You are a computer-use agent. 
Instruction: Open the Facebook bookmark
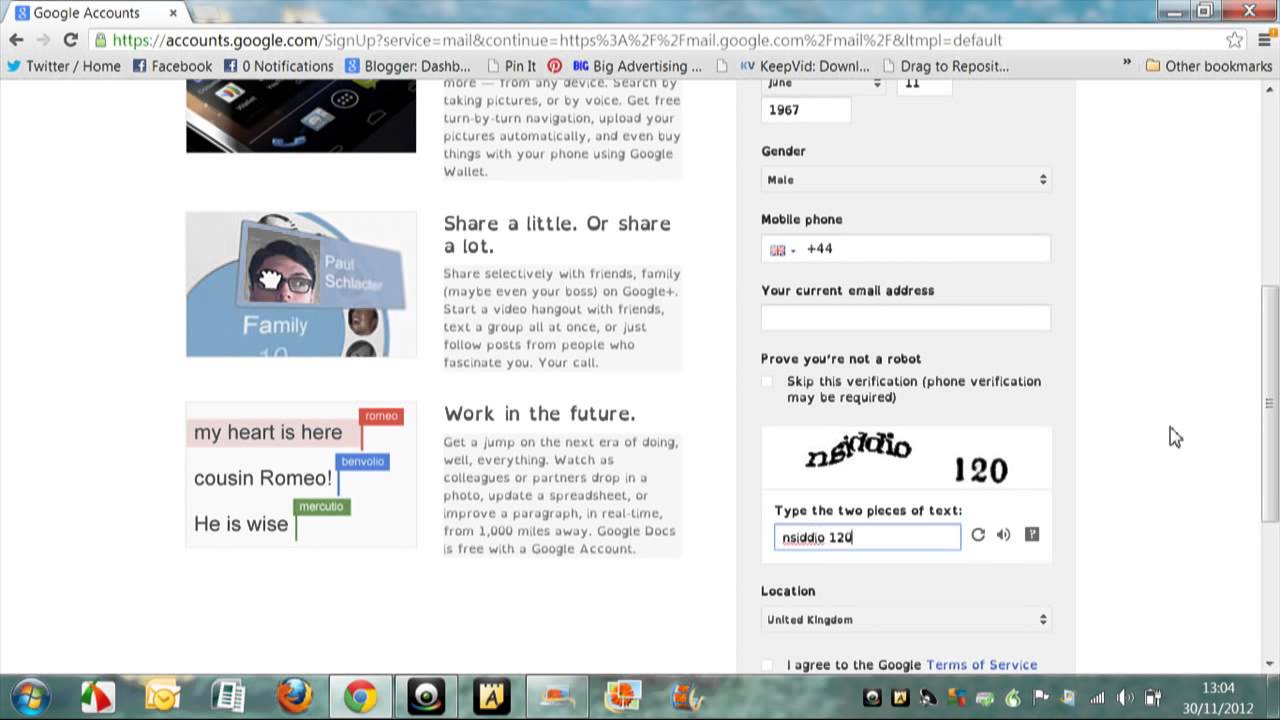tap(171, 66)
